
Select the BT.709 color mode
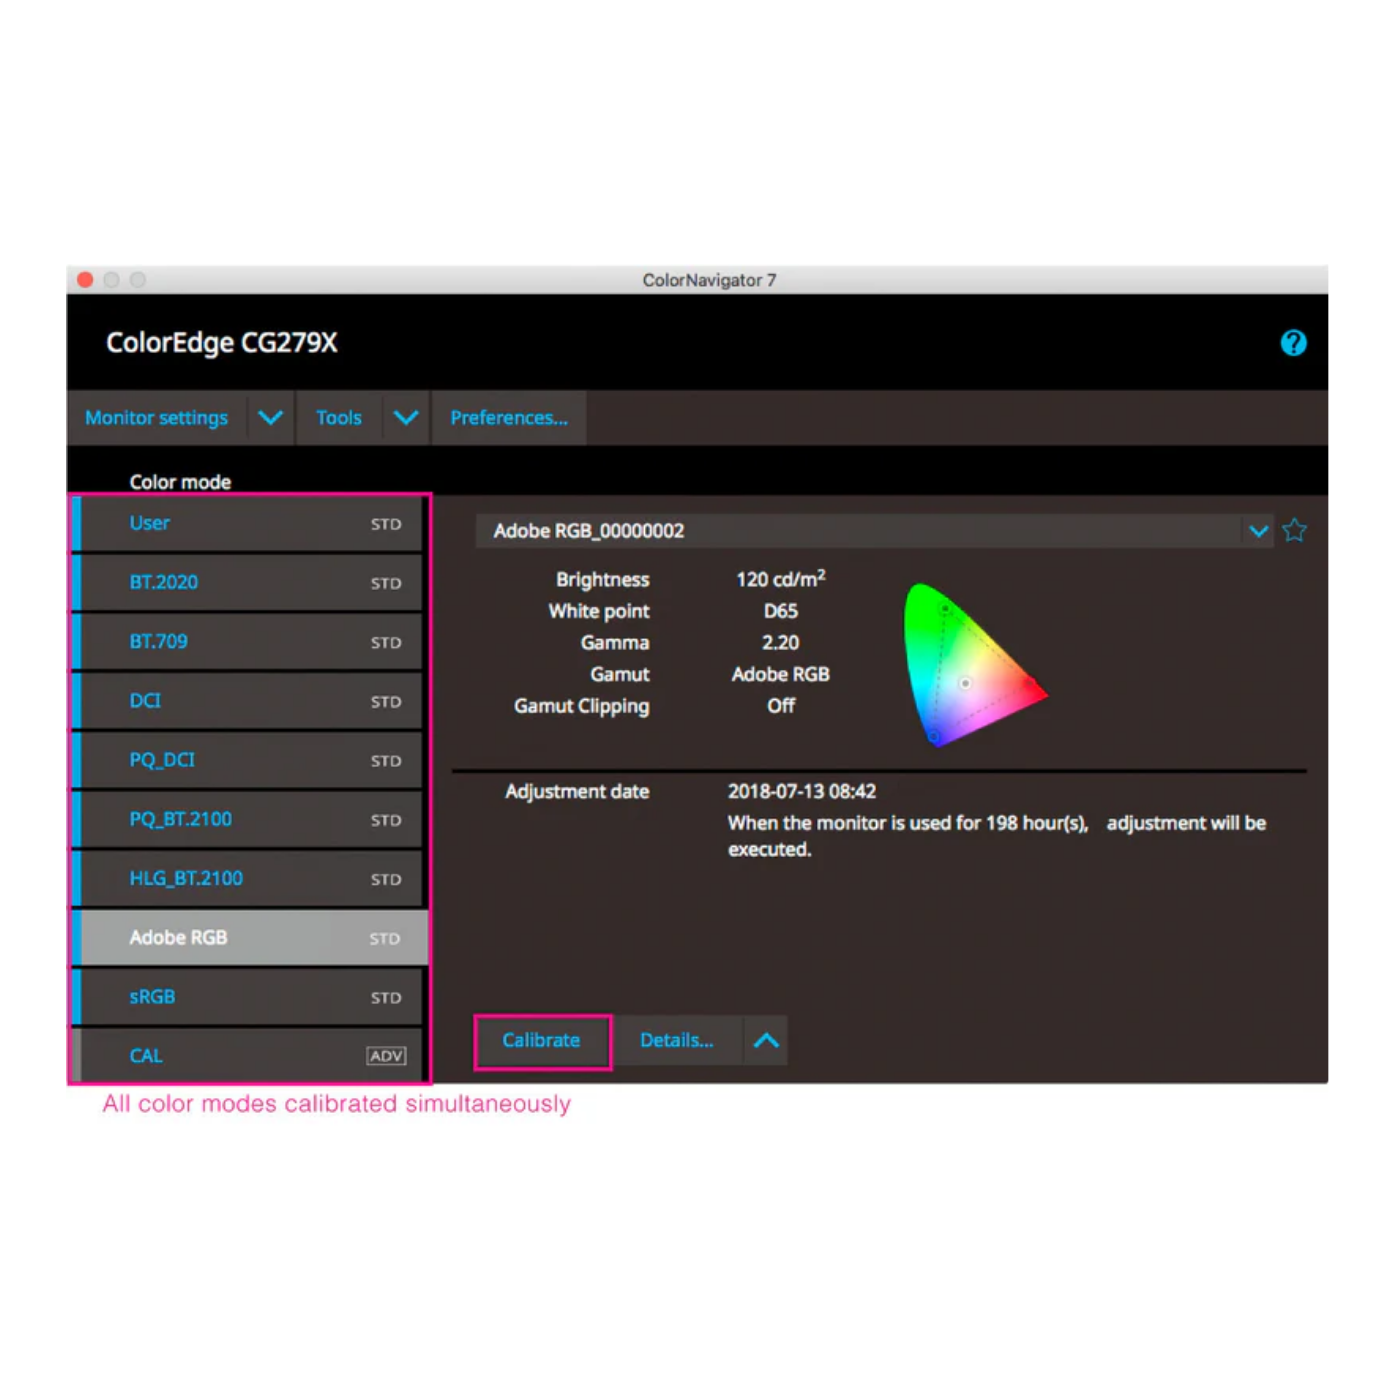tap(246, 641)
